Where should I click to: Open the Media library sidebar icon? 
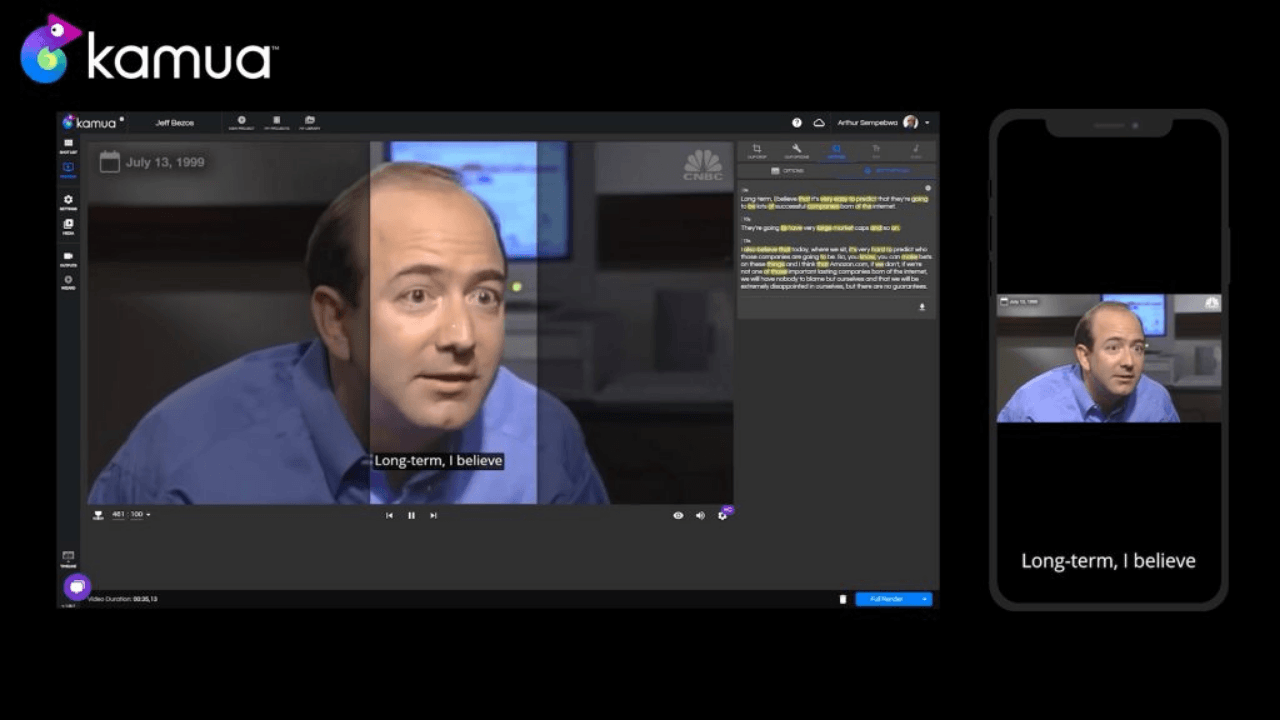(68, 226)
